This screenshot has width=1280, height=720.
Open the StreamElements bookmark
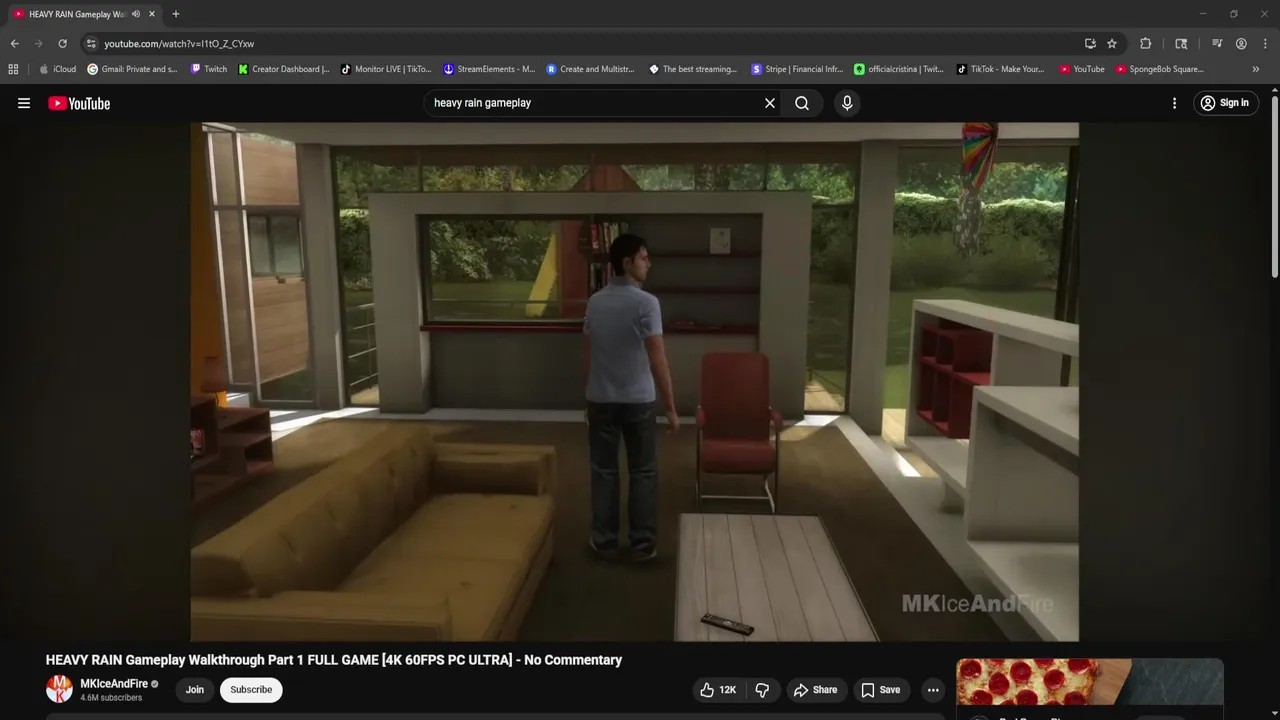(489, 69)
